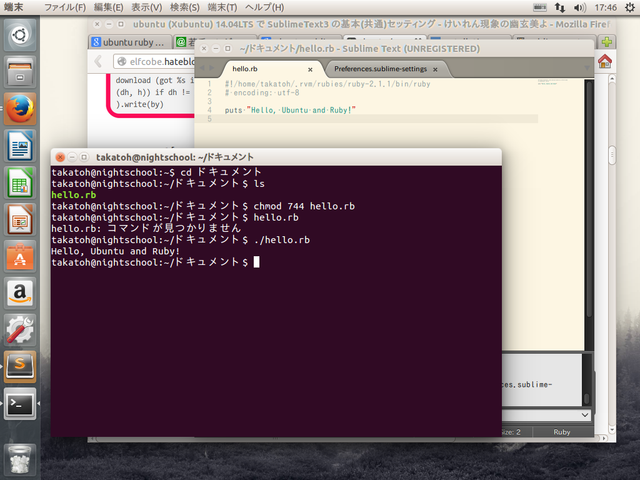Image resolution: width=640 pixels, height=480 pixels.
Task: Open the system gear session menu
Action: tap(630, 7)
